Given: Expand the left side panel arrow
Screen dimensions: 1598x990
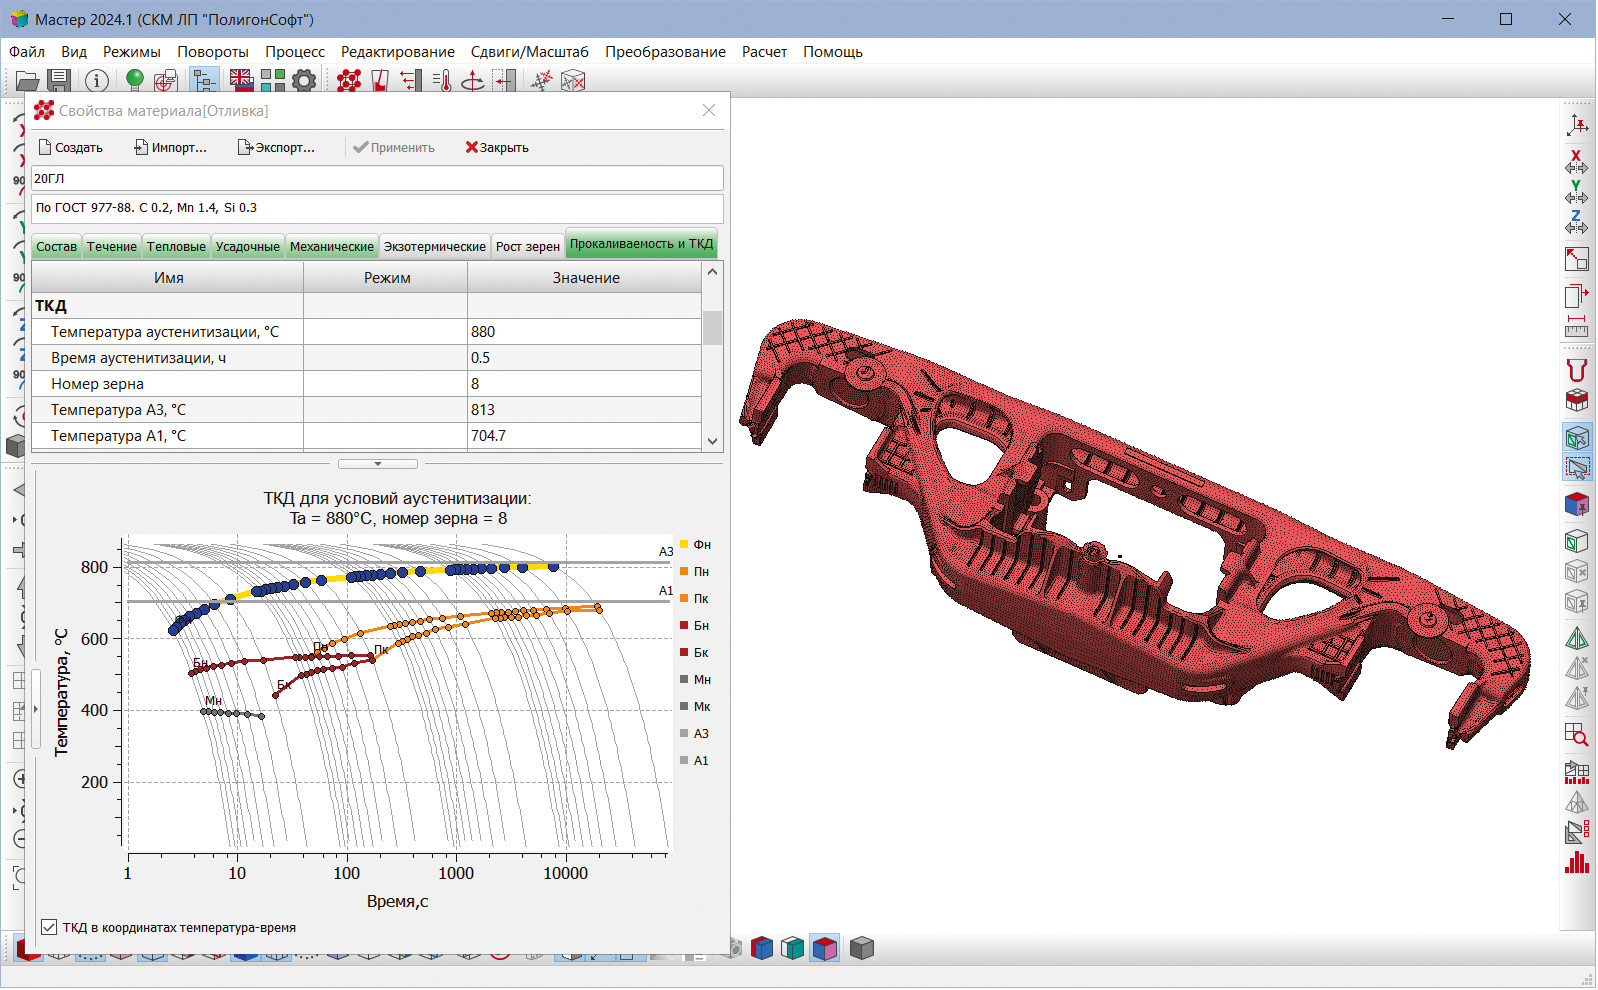Looking at the screenshot, I should 36,709.
